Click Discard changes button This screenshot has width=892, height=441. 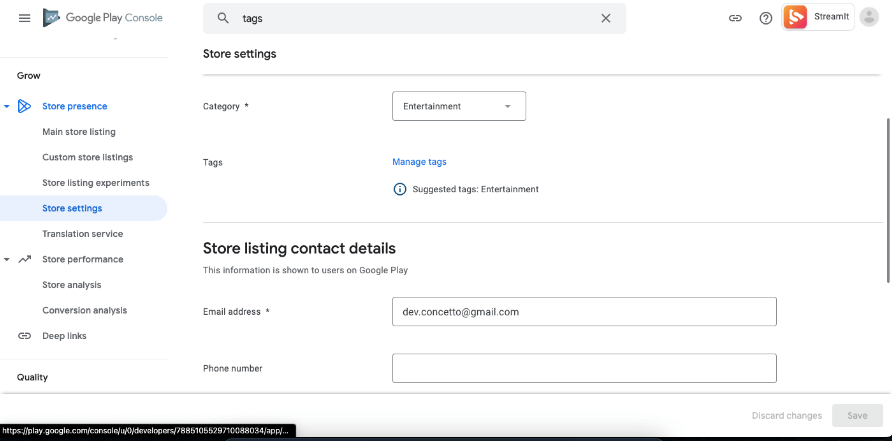(786, 416)
